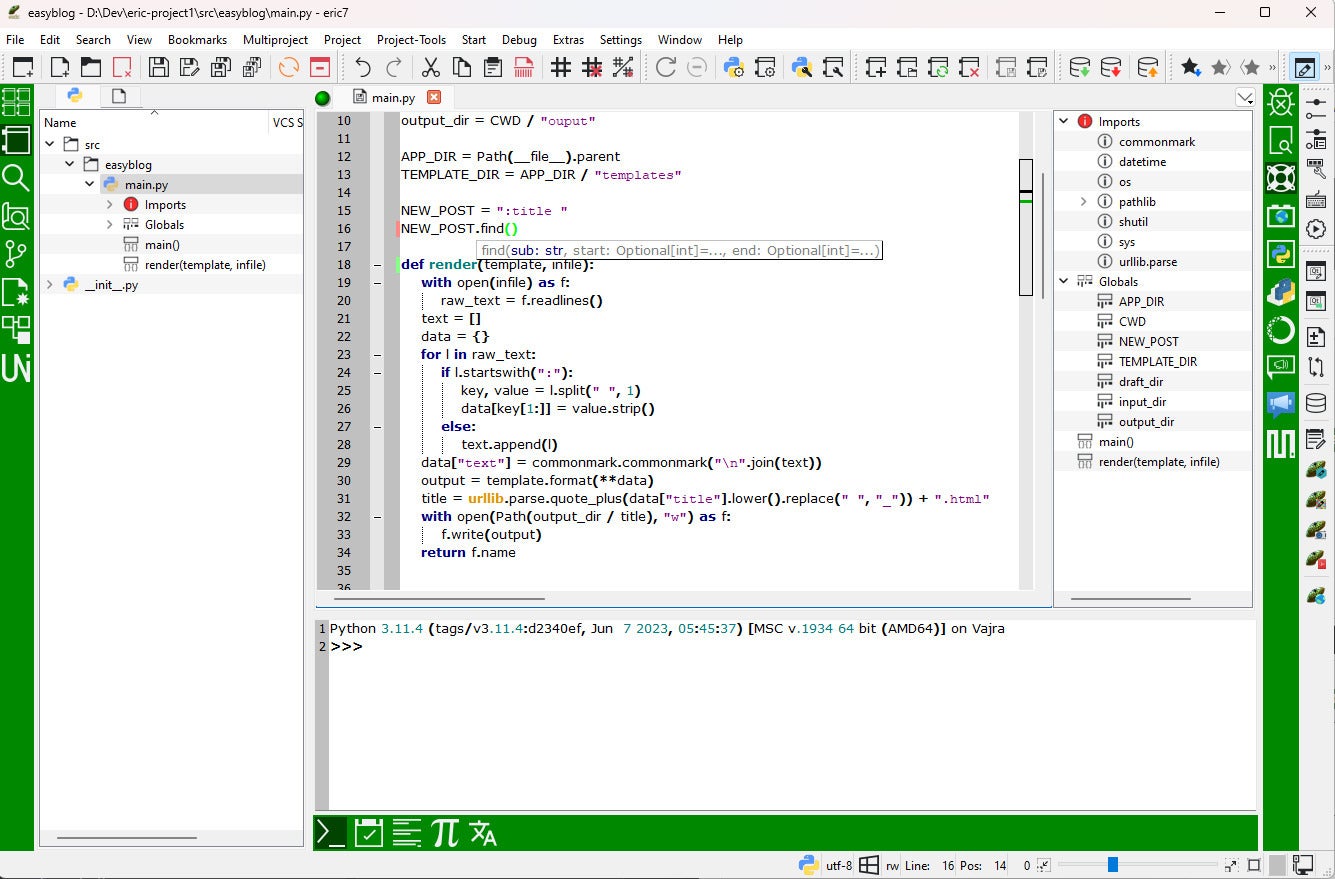
Task: Collapse Globals in the right outline panel
Action: tap(1064, 281)
